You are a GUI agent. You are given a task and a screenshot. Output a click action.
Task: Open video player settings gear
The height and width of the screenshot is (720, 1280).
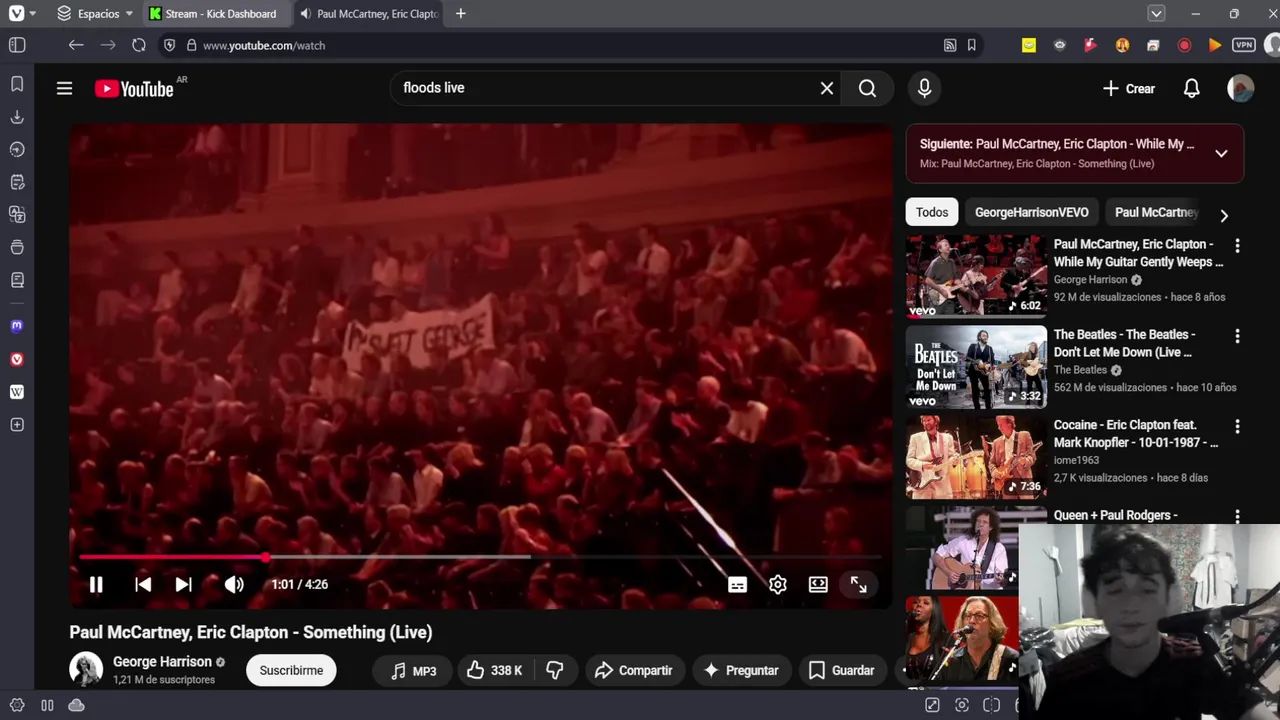778,585
